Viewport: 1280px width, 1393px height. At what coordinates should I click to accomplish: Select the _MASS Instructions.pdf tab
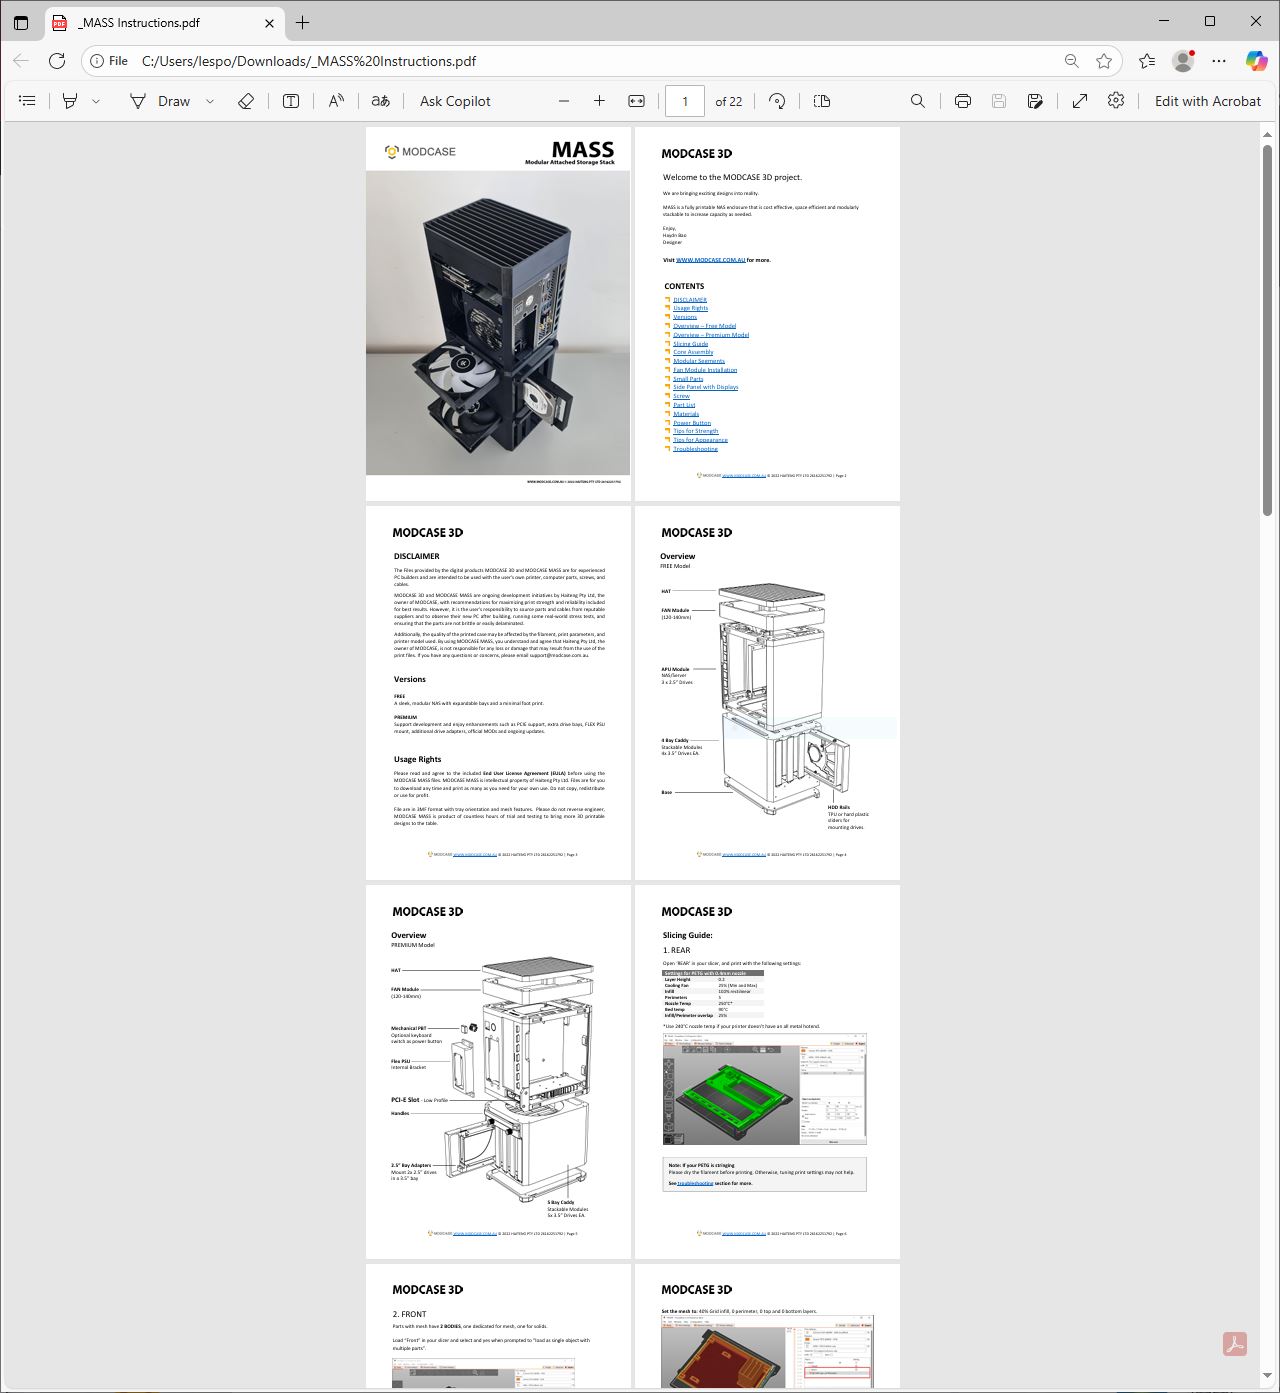coord(165,22)
